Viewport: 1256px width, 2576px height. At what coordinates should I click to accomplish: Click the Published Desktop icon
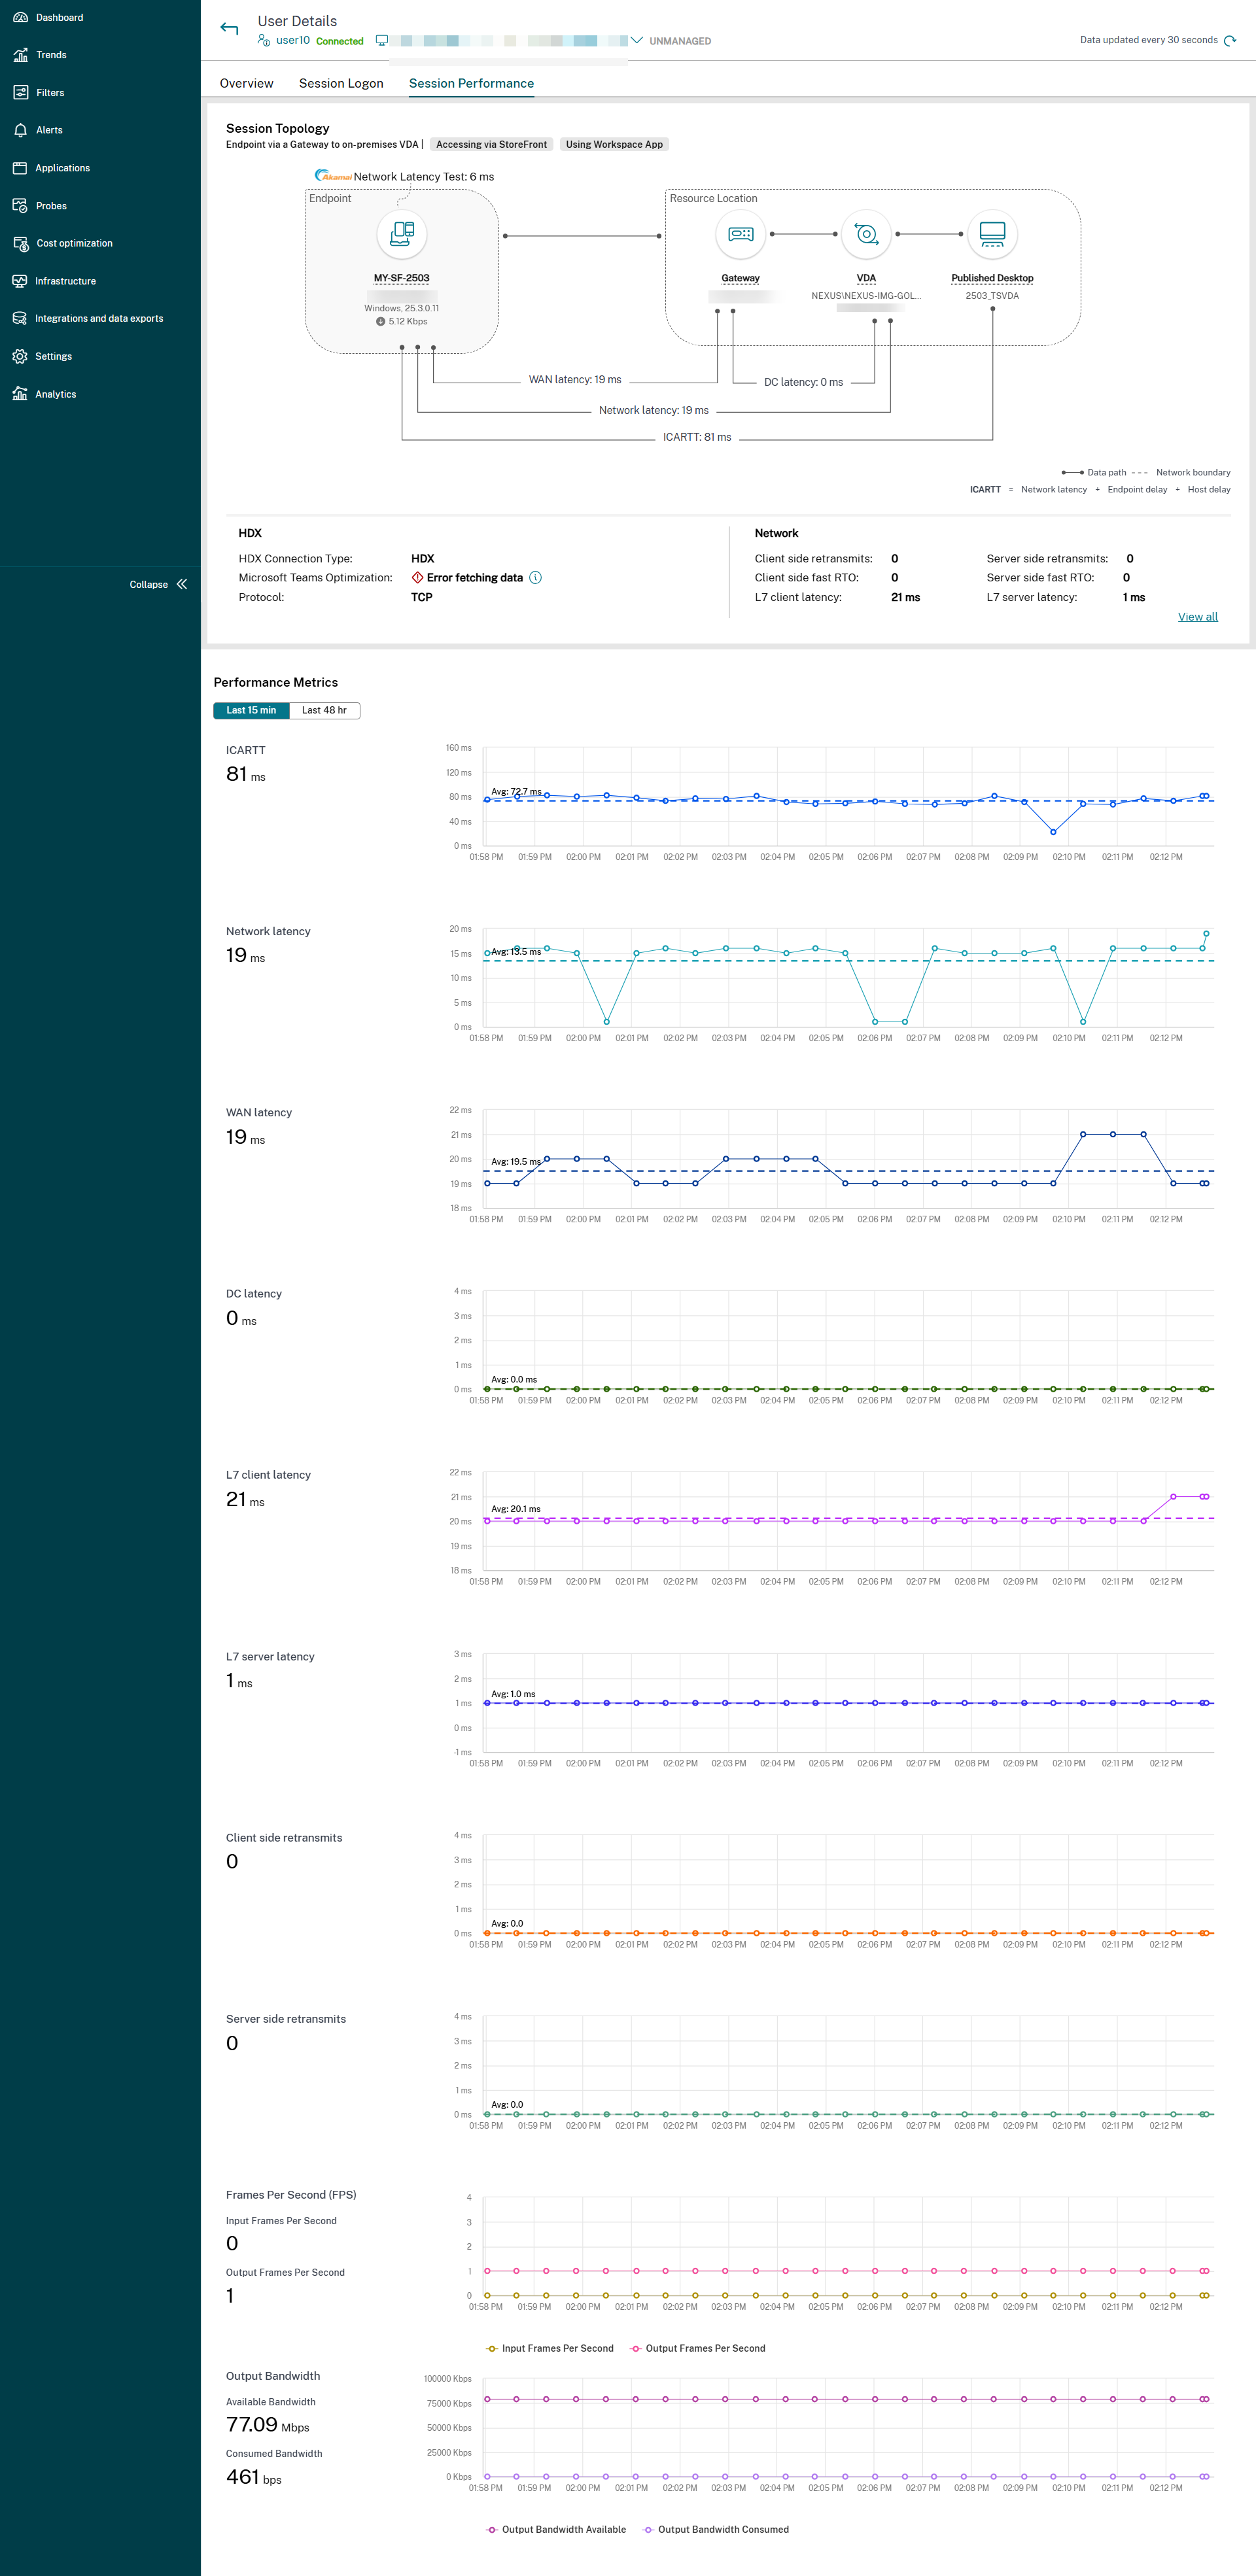992,234
